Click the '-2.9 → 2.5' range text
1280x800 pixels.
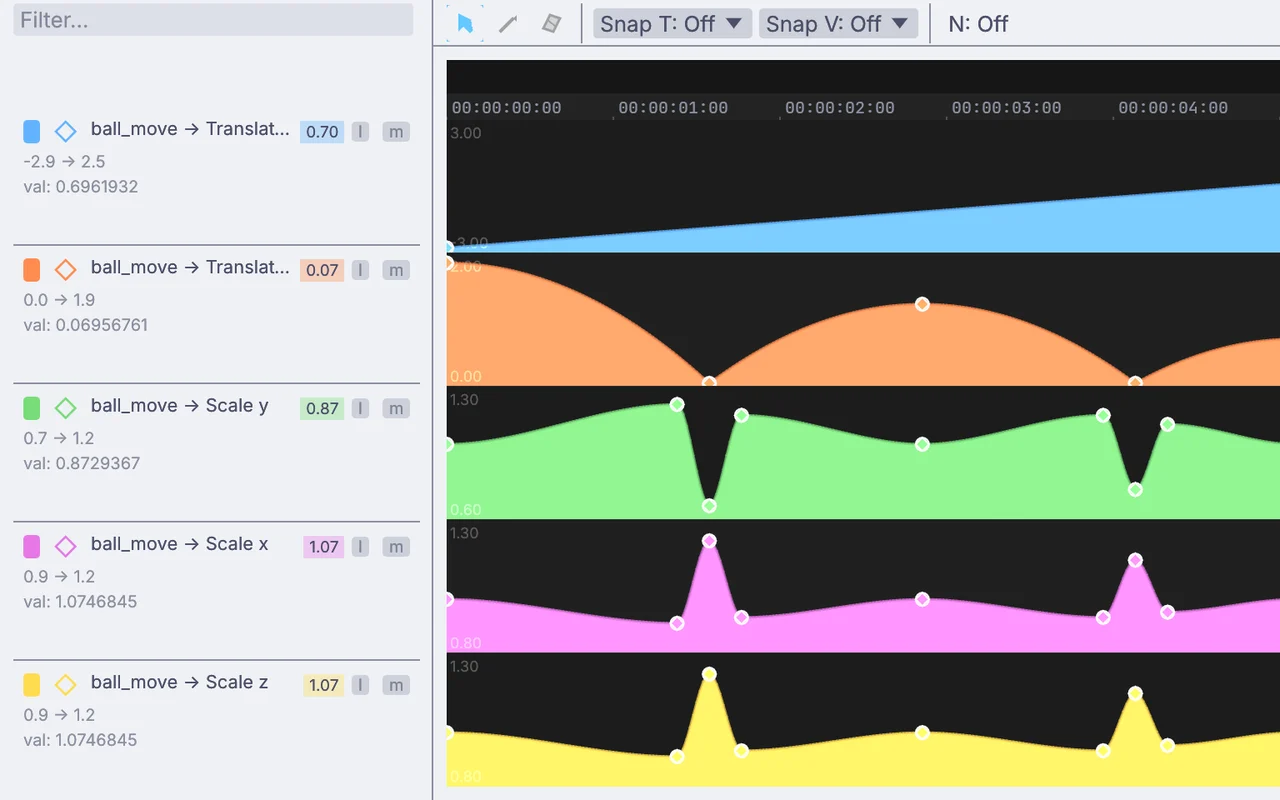point(64,161)
